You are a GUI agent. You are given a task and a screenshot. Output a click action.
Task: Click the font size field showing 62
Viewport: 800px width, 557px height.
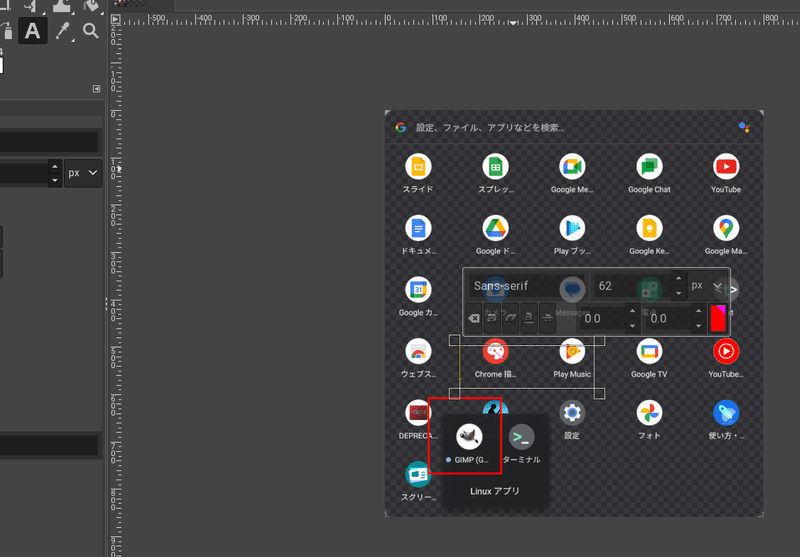coord(633,286)
